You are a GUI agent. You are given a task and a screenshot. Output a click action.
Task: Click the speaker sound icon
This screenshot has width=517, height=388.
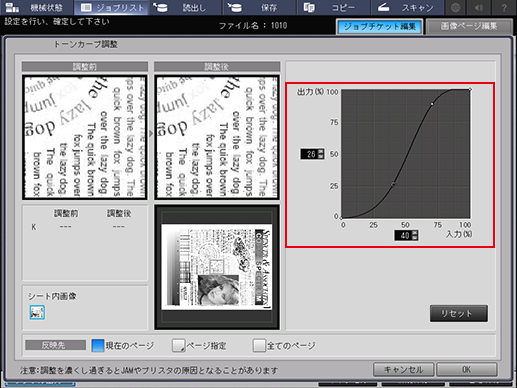tap(479, 7)
